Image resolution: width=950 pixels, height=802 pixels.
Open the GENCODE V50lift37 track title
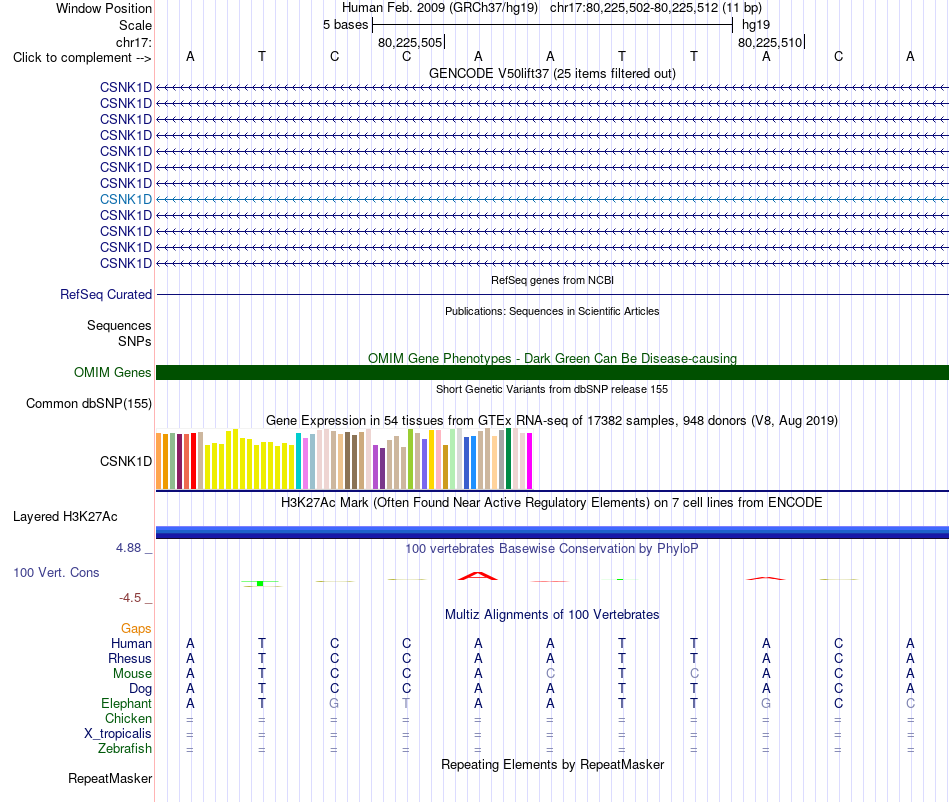552,73
